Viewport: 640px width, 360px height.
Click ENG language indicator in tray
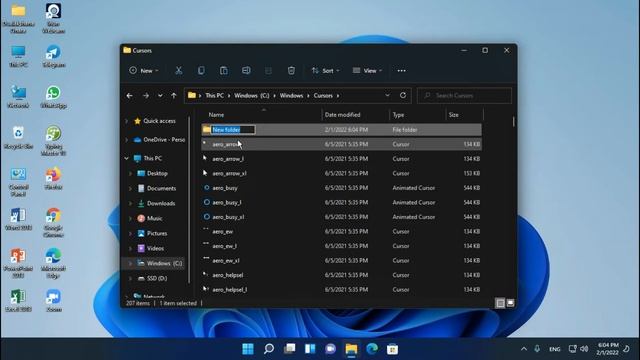point(554,349)
